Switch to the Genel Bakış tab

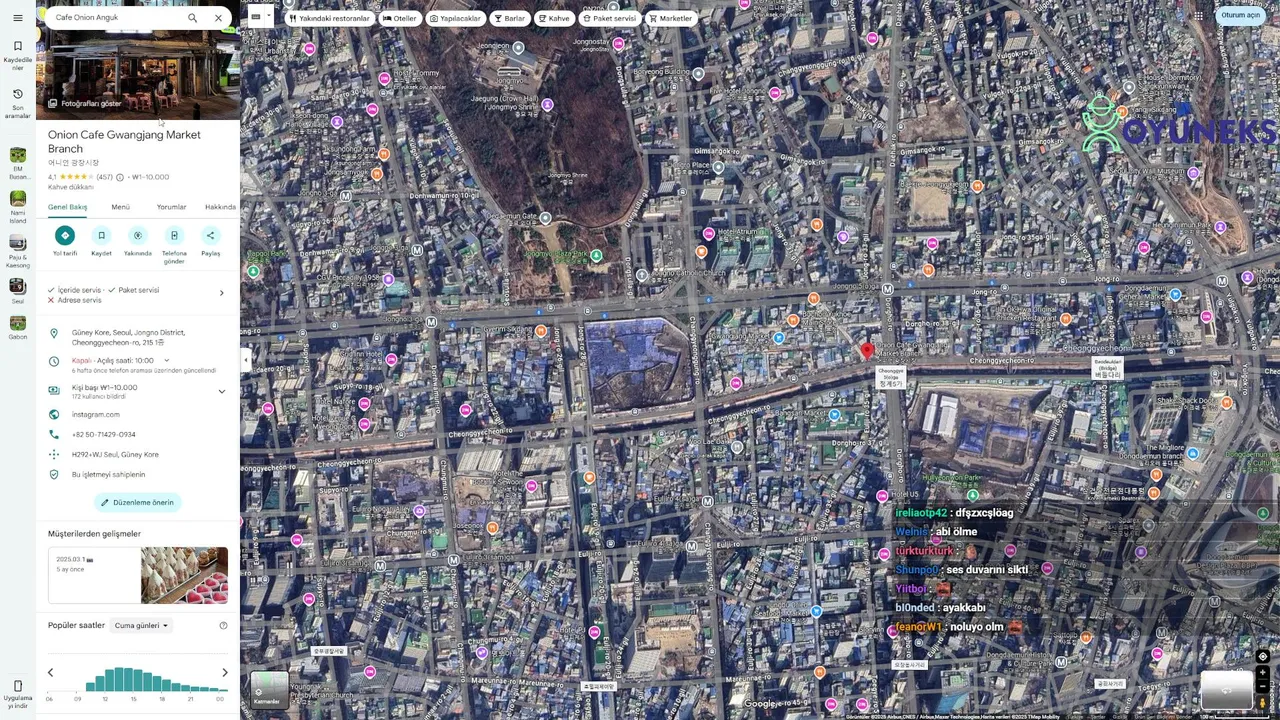coord(68,207)
